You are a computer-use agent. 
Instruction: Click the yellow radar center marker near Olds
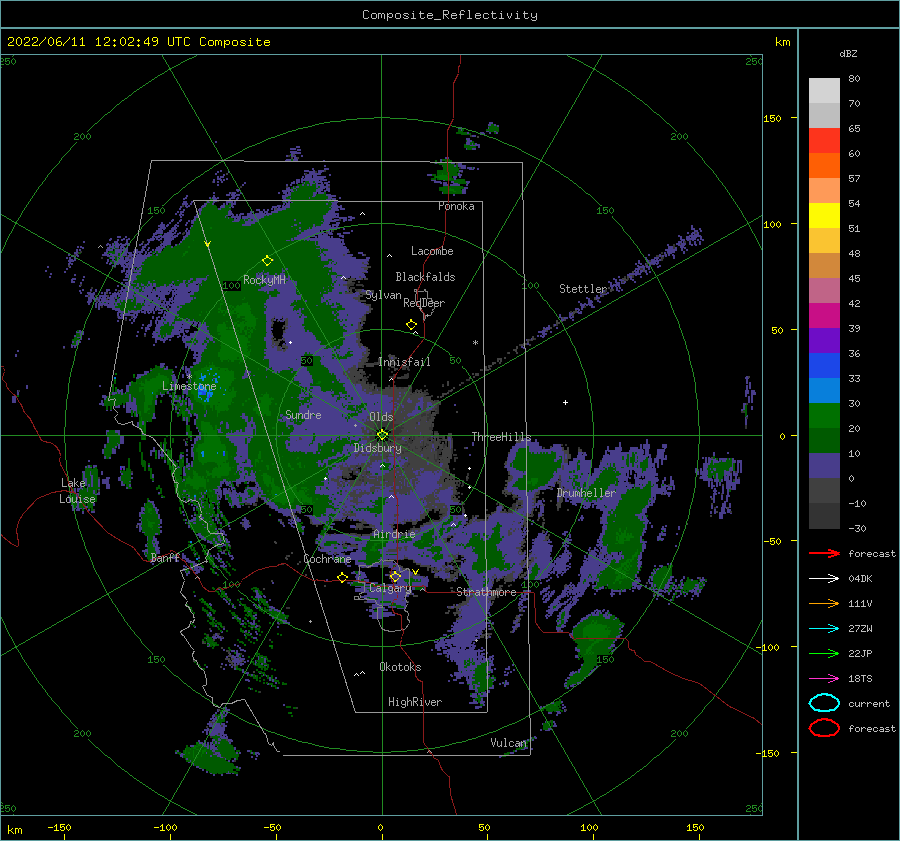pos(382,435)
